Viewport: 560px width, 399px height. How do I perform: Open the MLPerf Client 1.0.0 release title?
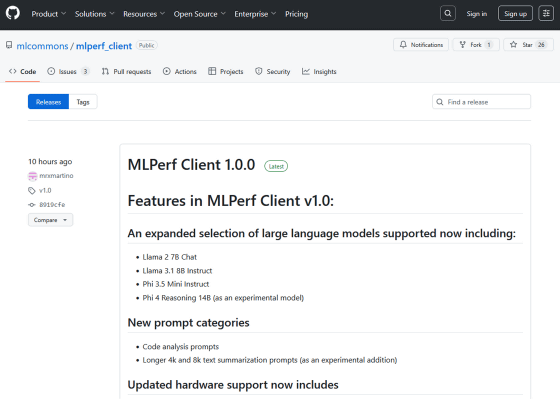coord(191,165)
